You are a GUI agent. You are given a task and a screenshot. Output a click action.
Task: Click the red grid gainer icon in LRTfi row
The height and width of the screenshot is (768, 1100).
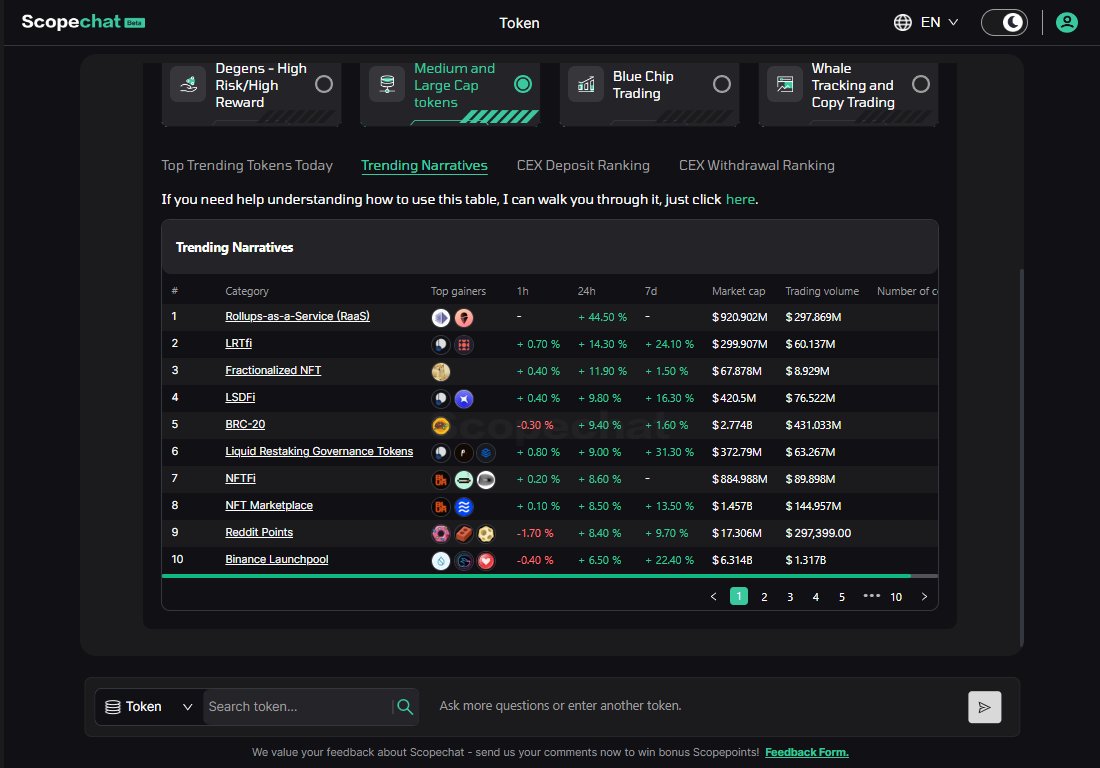point(464,344)
